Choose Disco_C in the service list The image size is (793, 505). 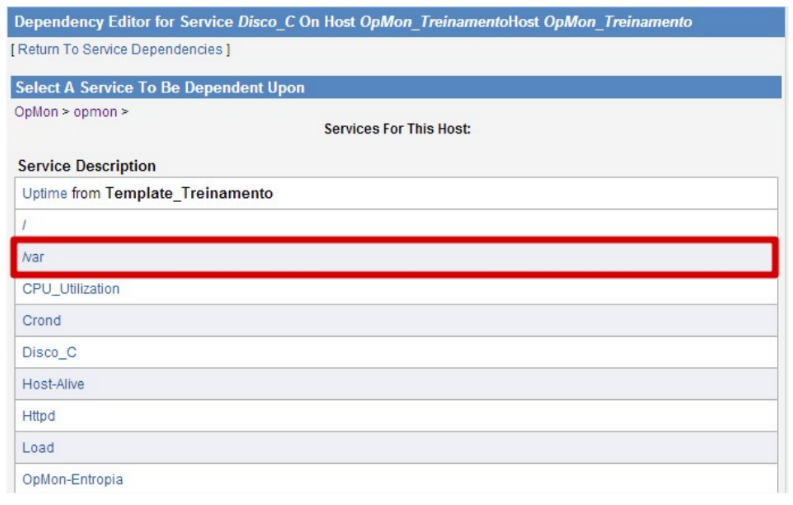[50, 352]
